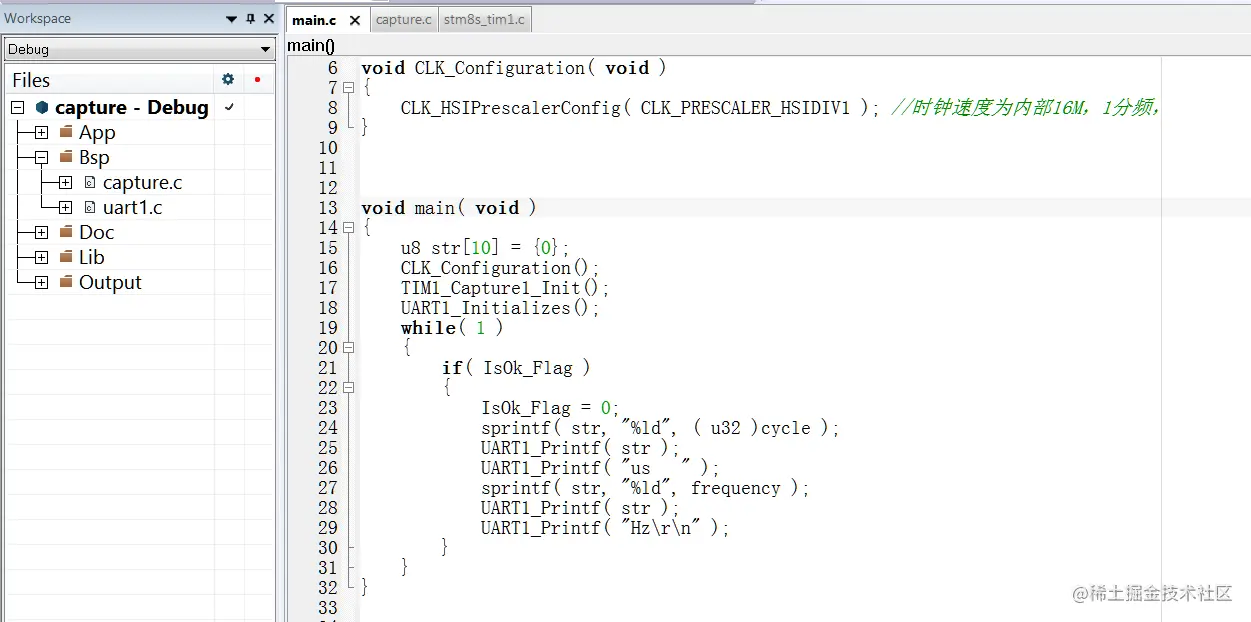The width and height of the screenshot is (1251, 622).
Task: Select the App group label
Action: 97,132
